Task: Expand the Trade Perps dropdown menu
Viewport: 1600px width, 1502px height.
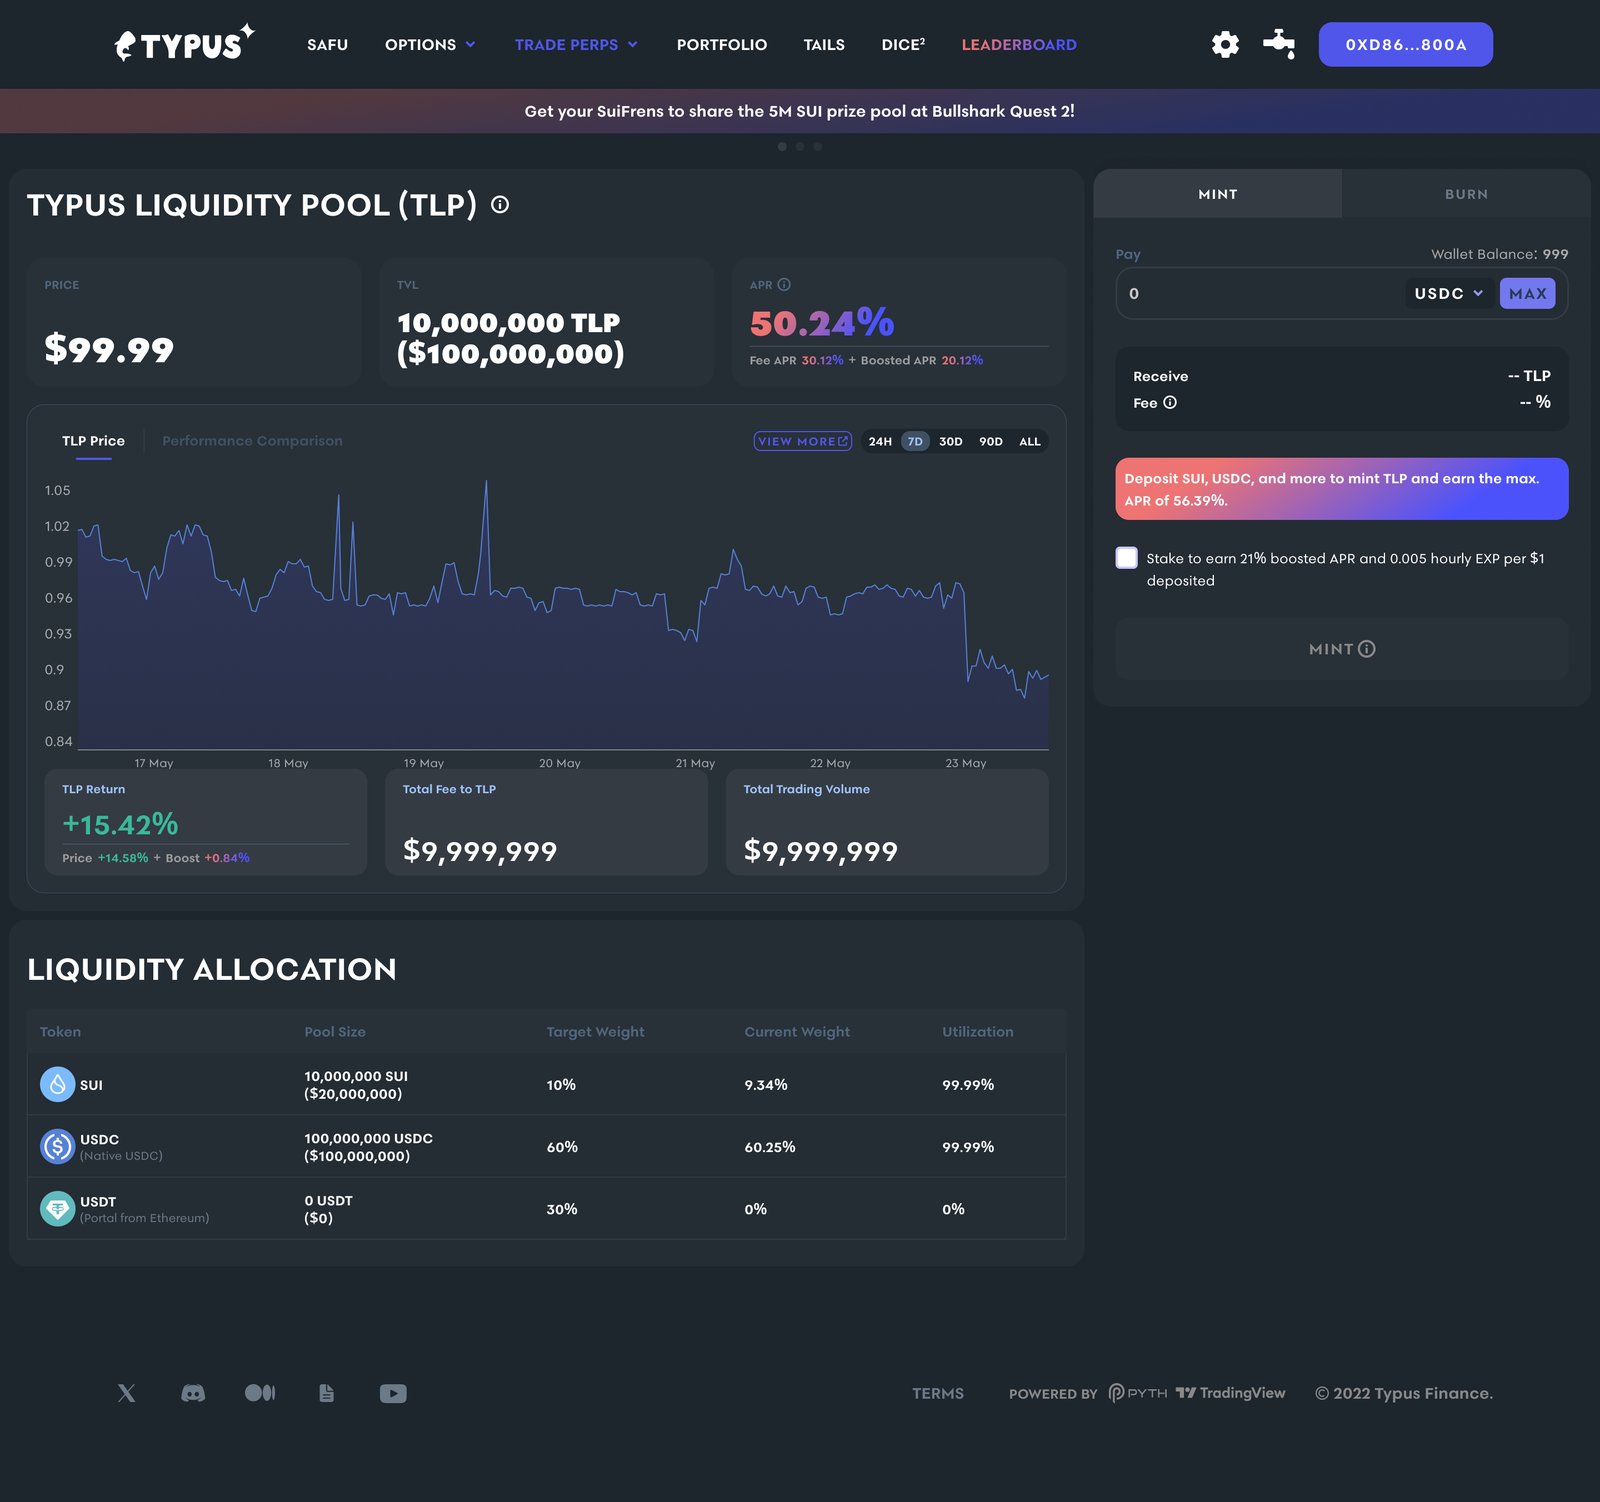Action: point(576,45)
